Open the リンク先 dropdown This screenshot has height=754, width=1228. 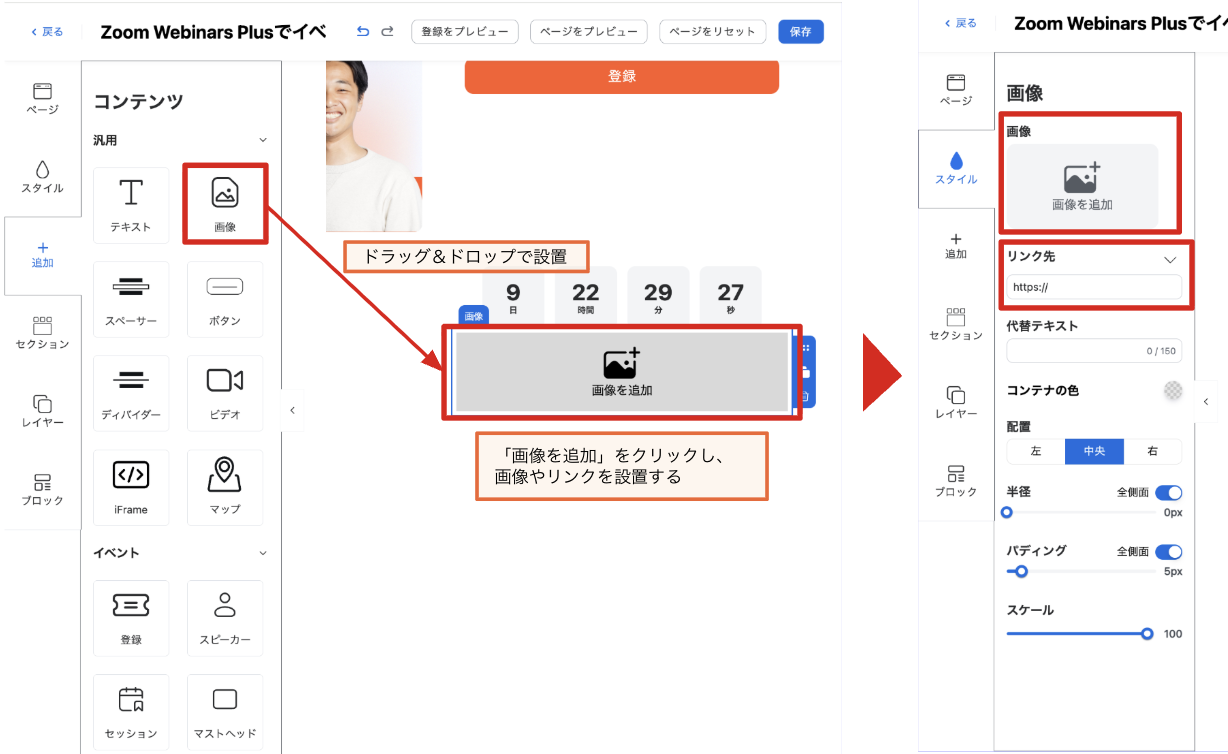tap(1171, 259)
